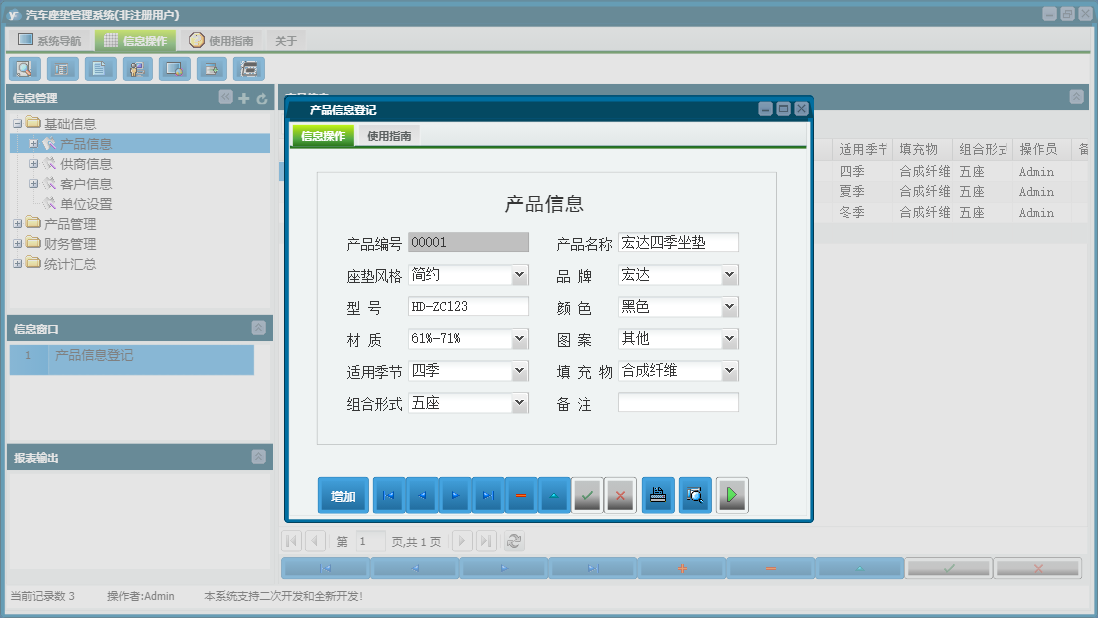Viewport: 1098px width, 618px height.
Task: Go to next record in product dialog
Action: 455,496
